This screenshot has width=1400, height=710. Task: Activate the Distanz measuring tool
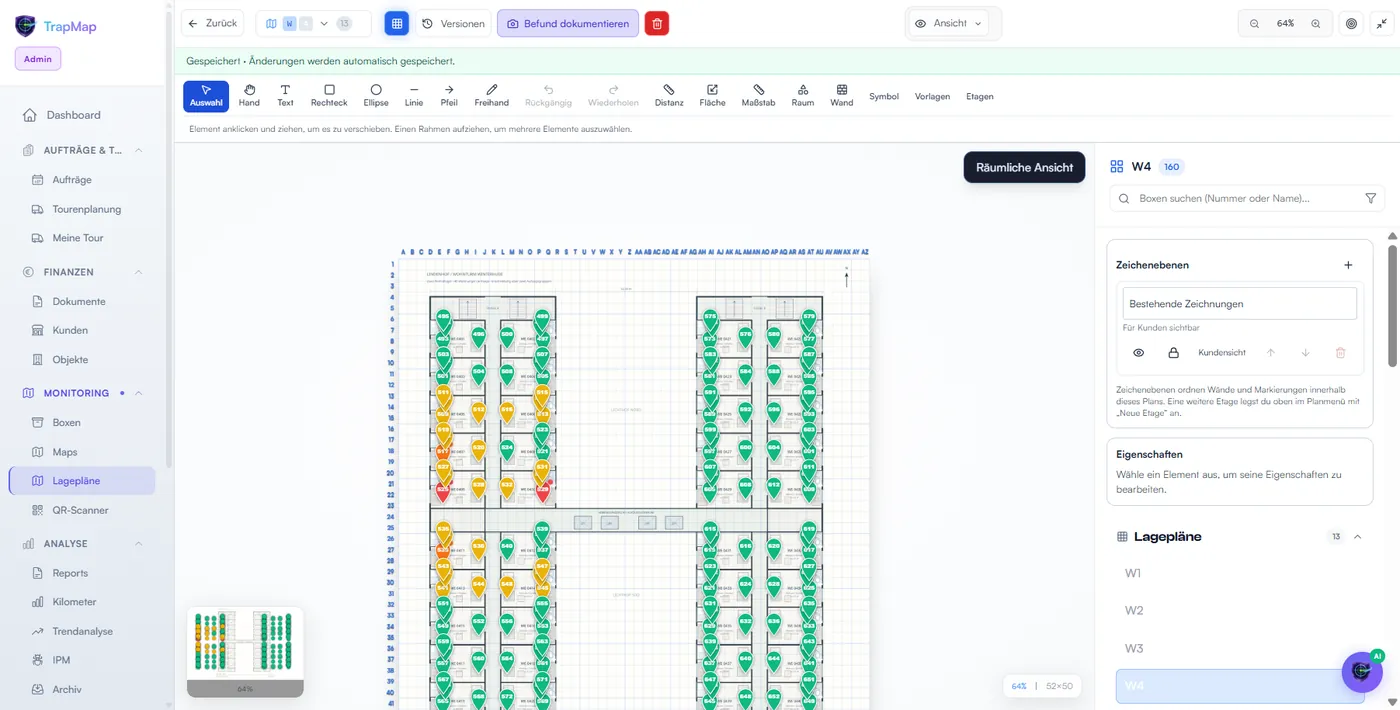[669, 96]
